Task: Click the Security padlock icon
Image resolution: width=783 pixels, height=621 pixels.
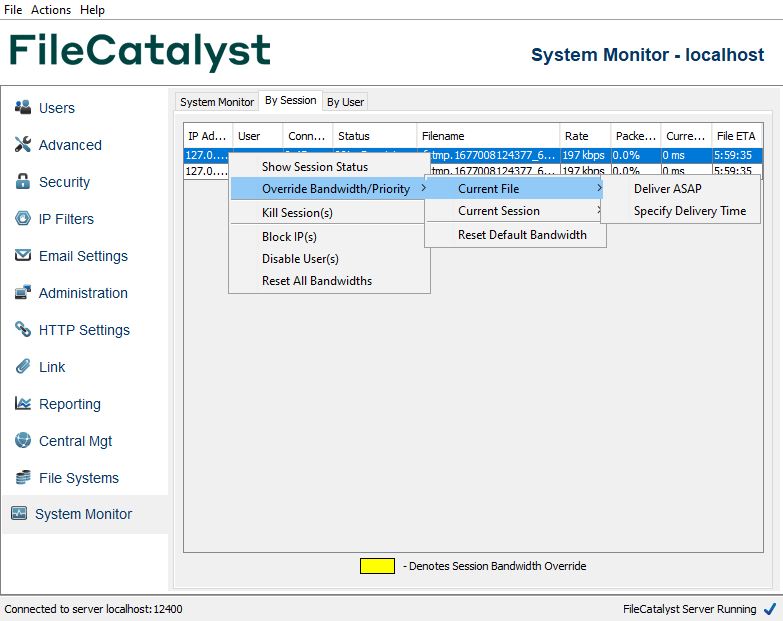Action: [23, 181]
